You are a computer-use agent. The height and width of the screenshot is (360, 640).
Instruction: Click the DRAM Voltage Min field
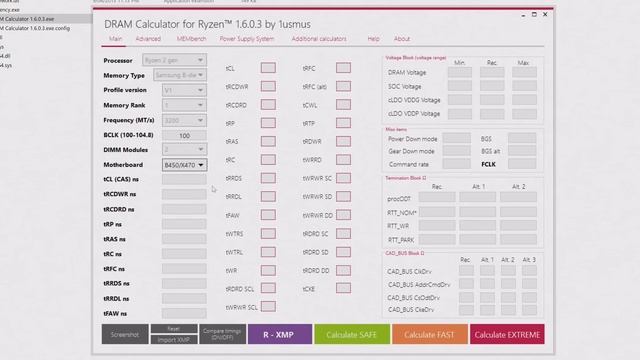[x=460, y=72]
